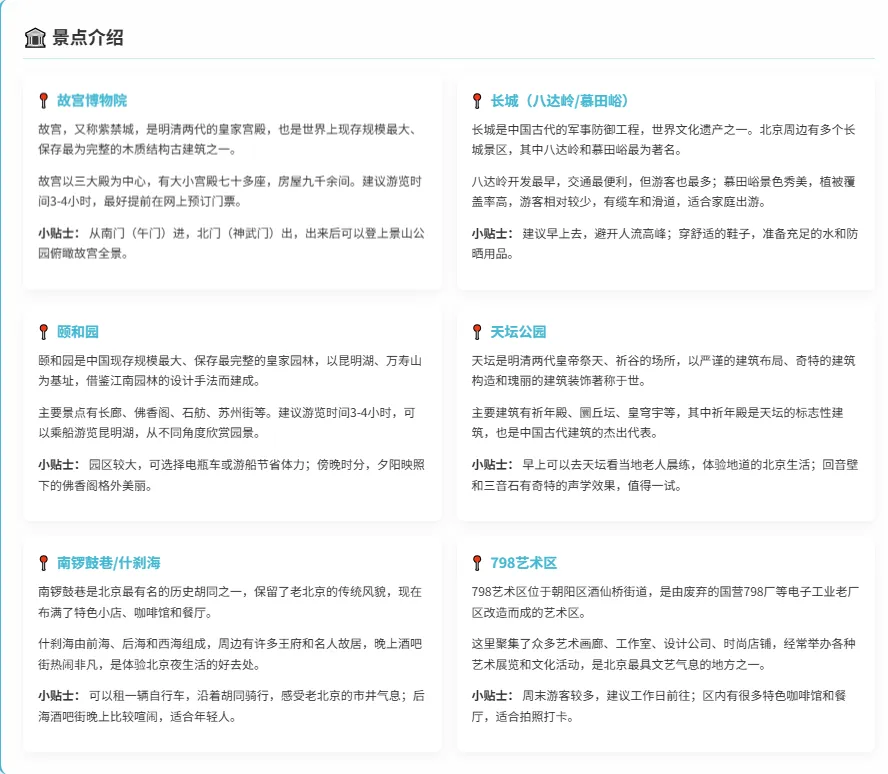This screenshot has height=774, width=888.
Task: Open the 798艺术区 card title
Action: [524, 563]
